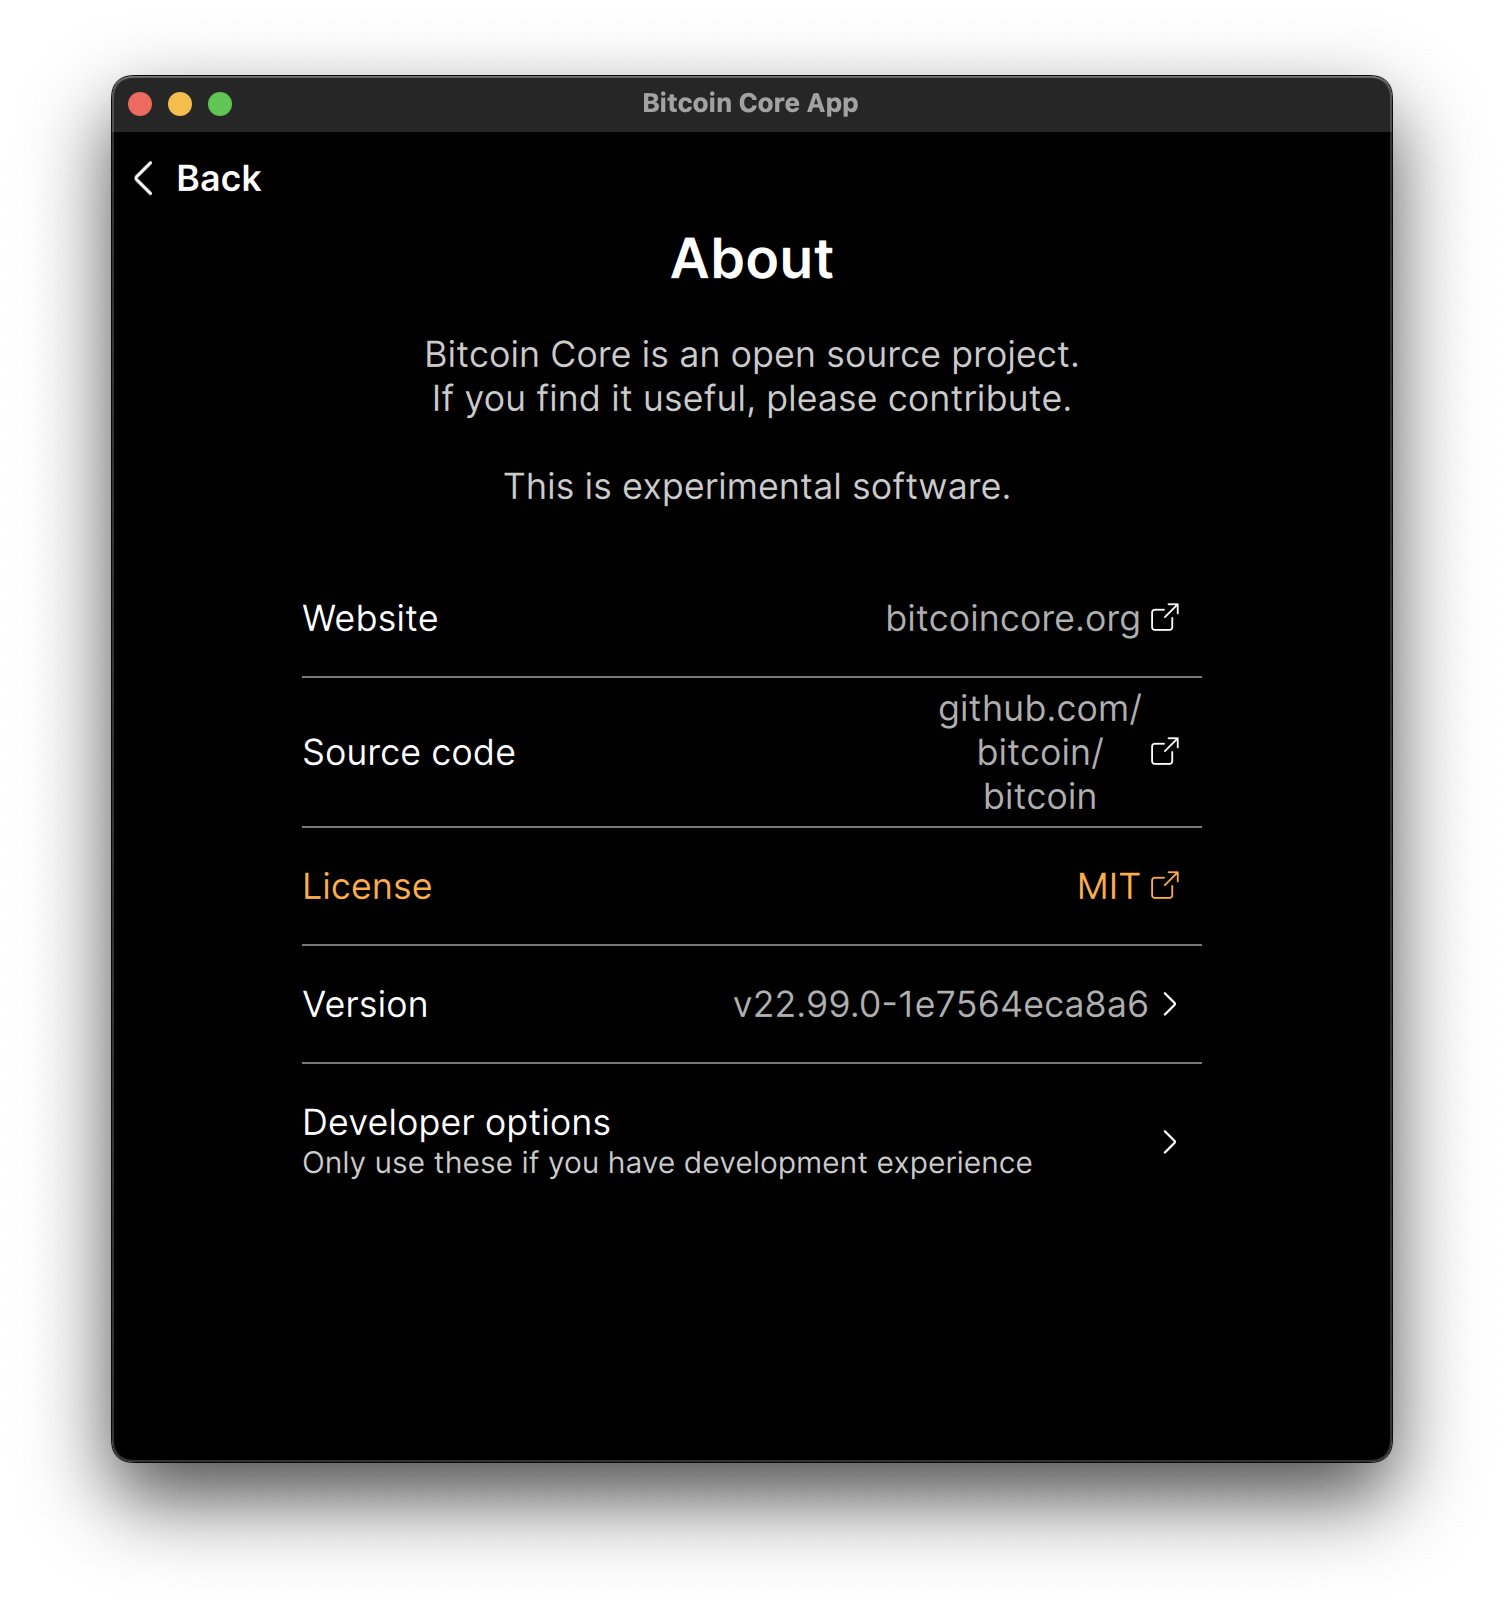Click external link icon next to MIT

click(x=1165, y=886)
